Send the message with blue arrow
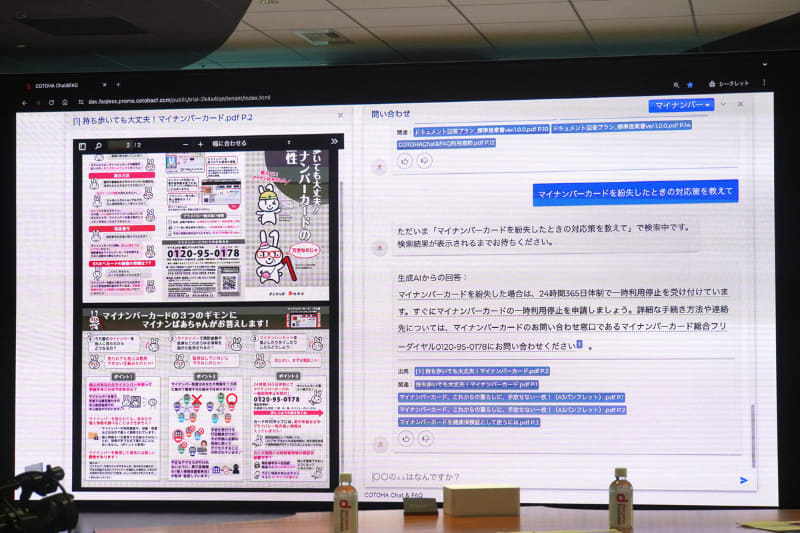The image size is (800, 533). pos(744,480)
